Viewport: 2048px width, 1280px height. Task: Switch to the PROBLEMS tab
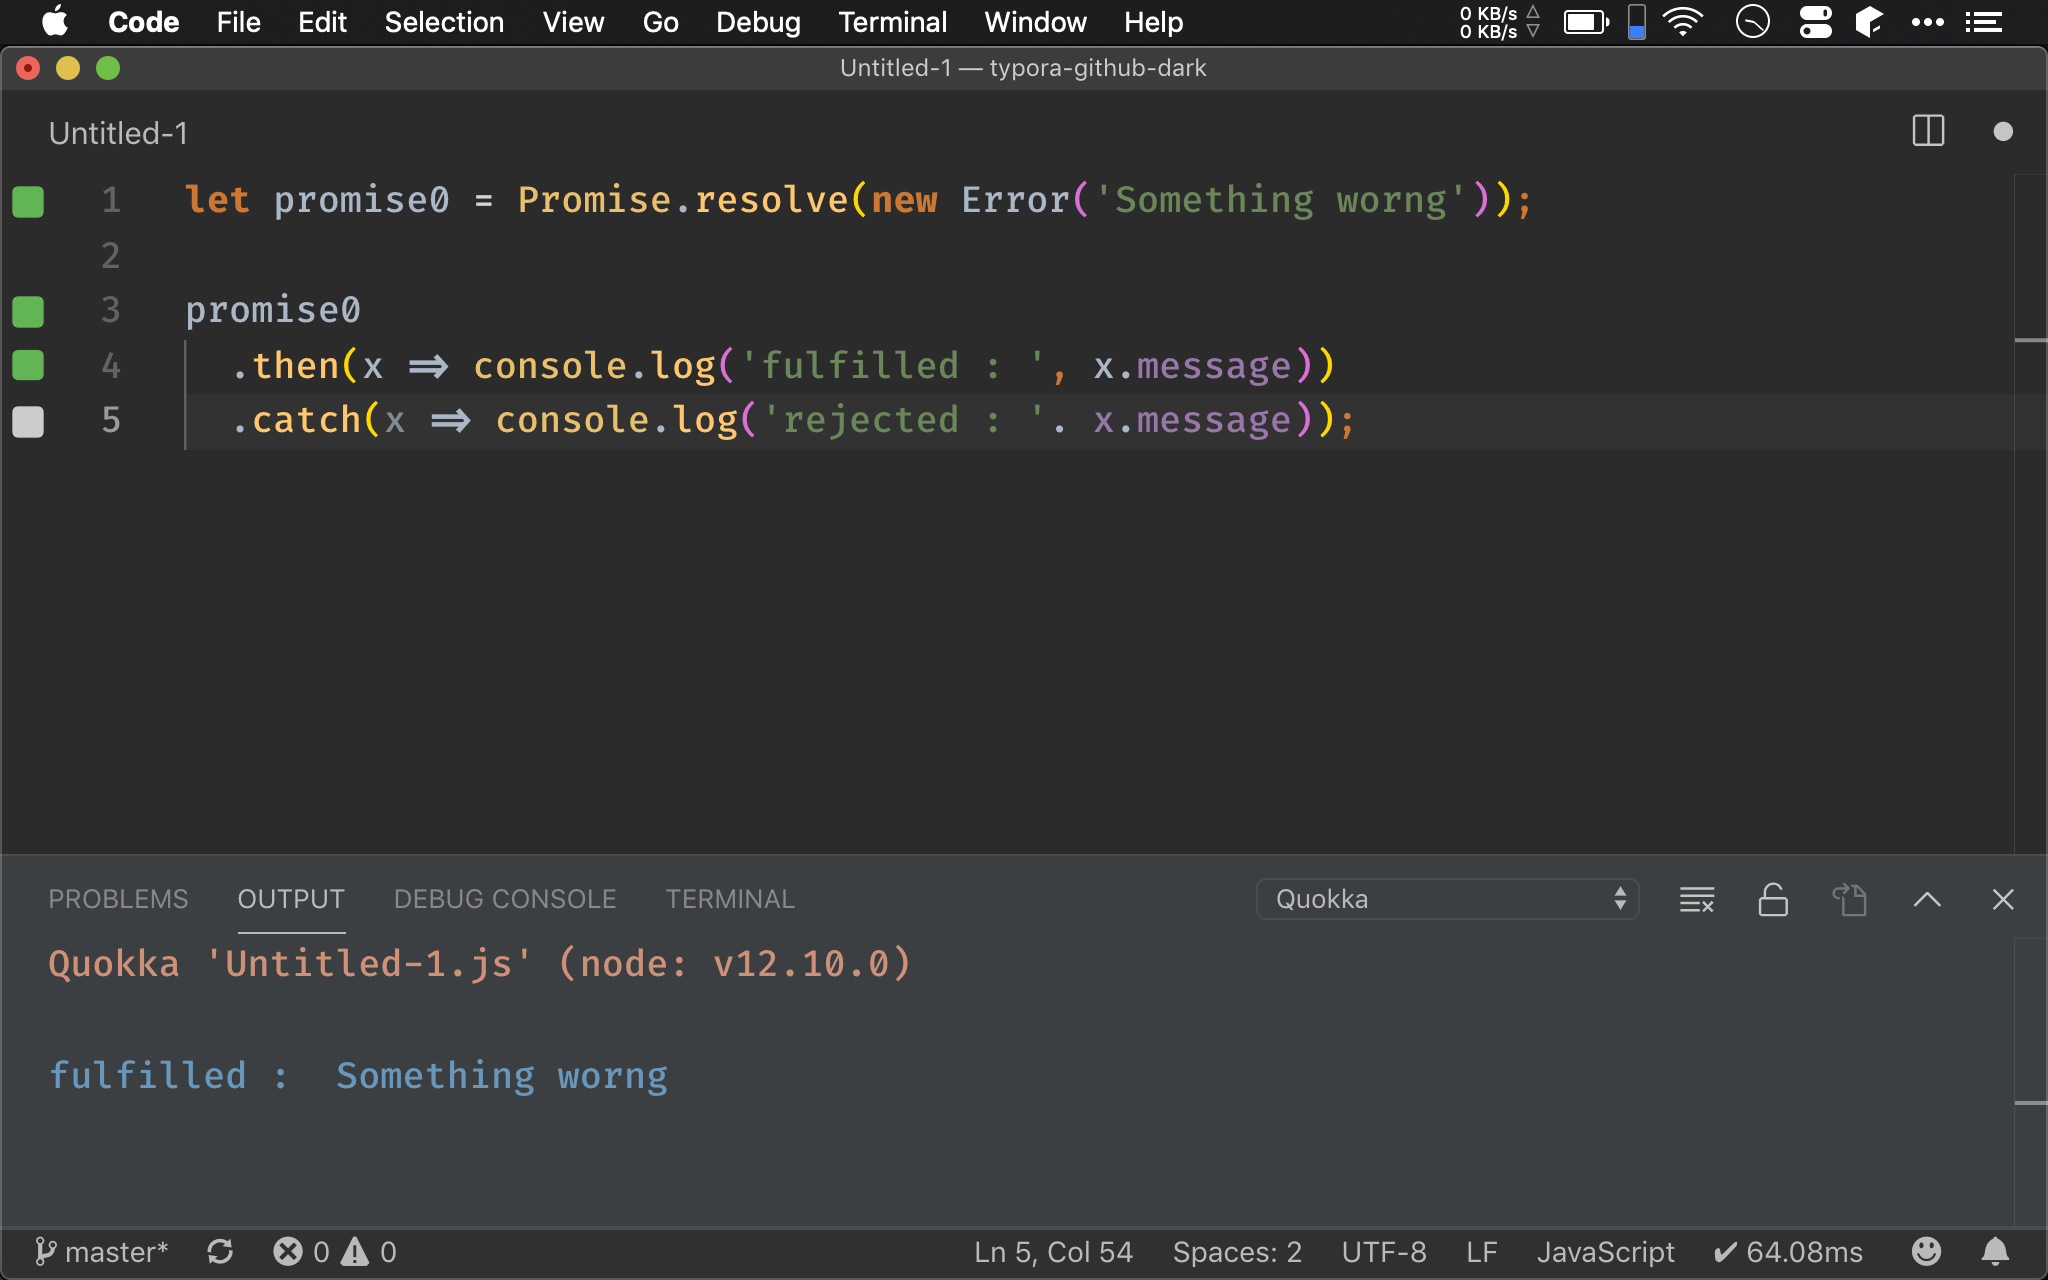[118, 899]
